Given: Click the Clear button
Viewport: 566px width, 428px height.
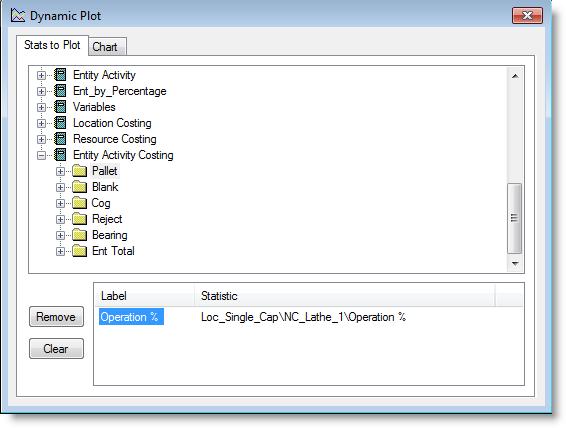Looking at the screenshot, I should pos(56,349).
